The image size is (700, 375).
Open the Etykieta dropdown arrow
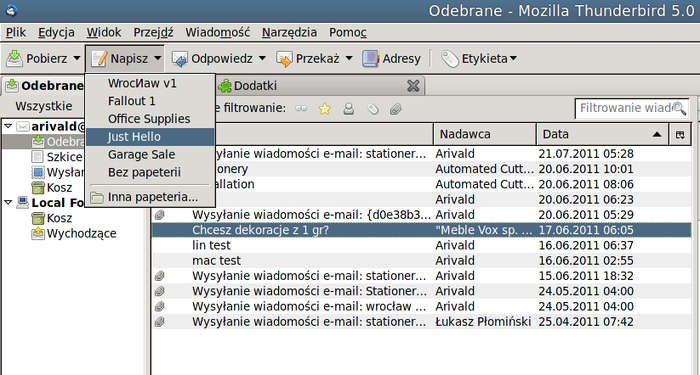[x=513, y=58]
